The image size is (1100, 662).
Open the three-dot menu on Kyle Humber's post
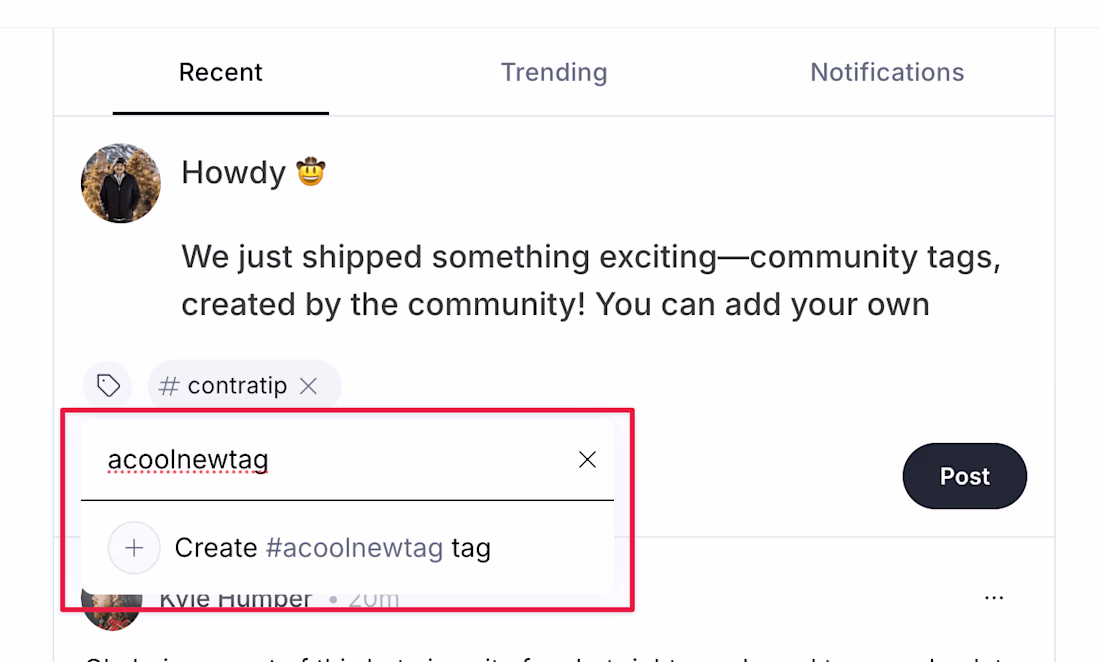pos(993,598)
